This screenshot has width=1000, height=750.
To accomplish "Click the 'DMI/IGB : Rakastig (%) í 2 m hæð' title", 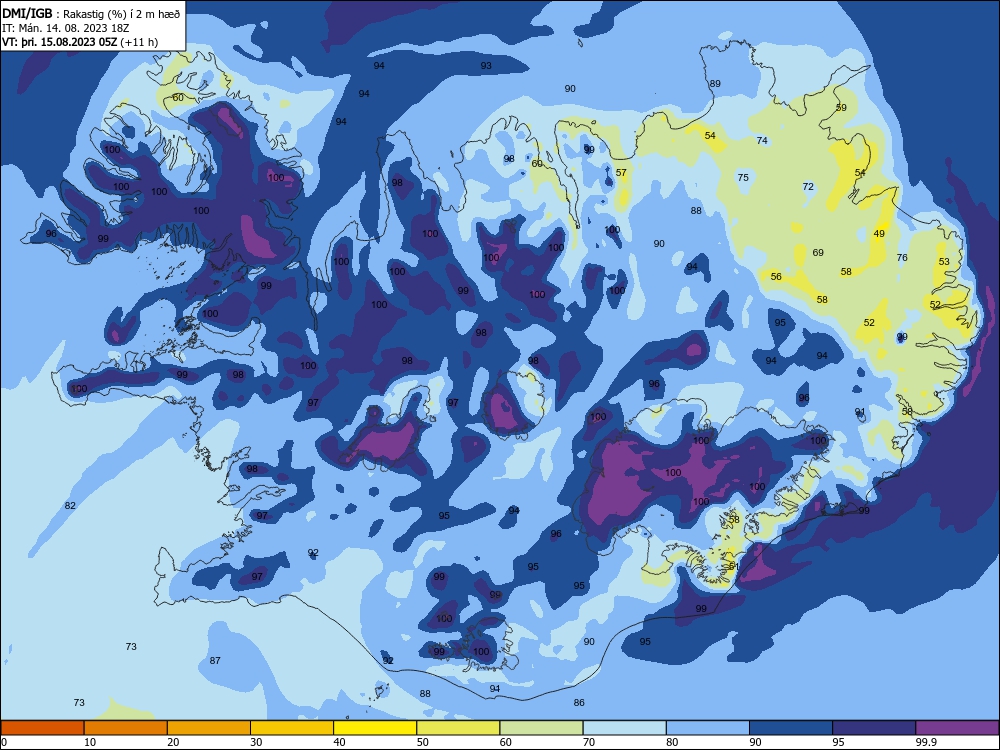I will click(91, 14).
